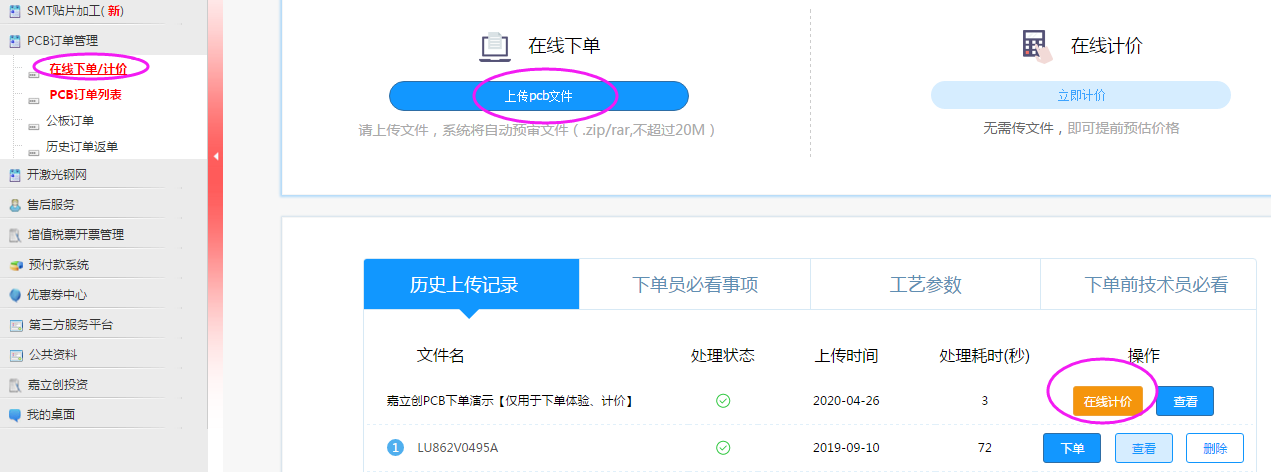Open the 公共资料 sidebar section

point(52,355)
